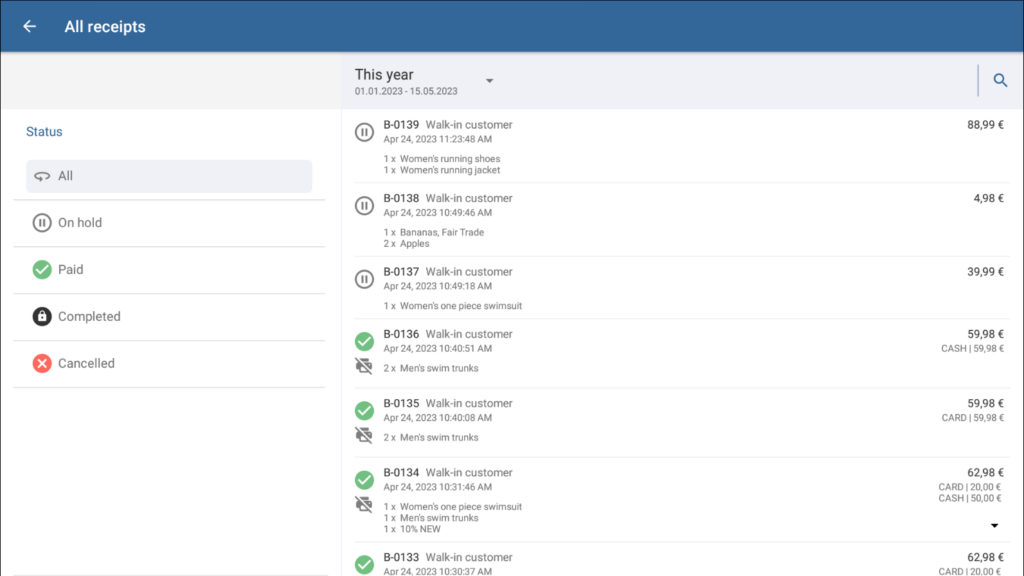The image size is (1024, 576).
Task: Click the on-hold icon for receipt B-0138
Action: [365, 205]
